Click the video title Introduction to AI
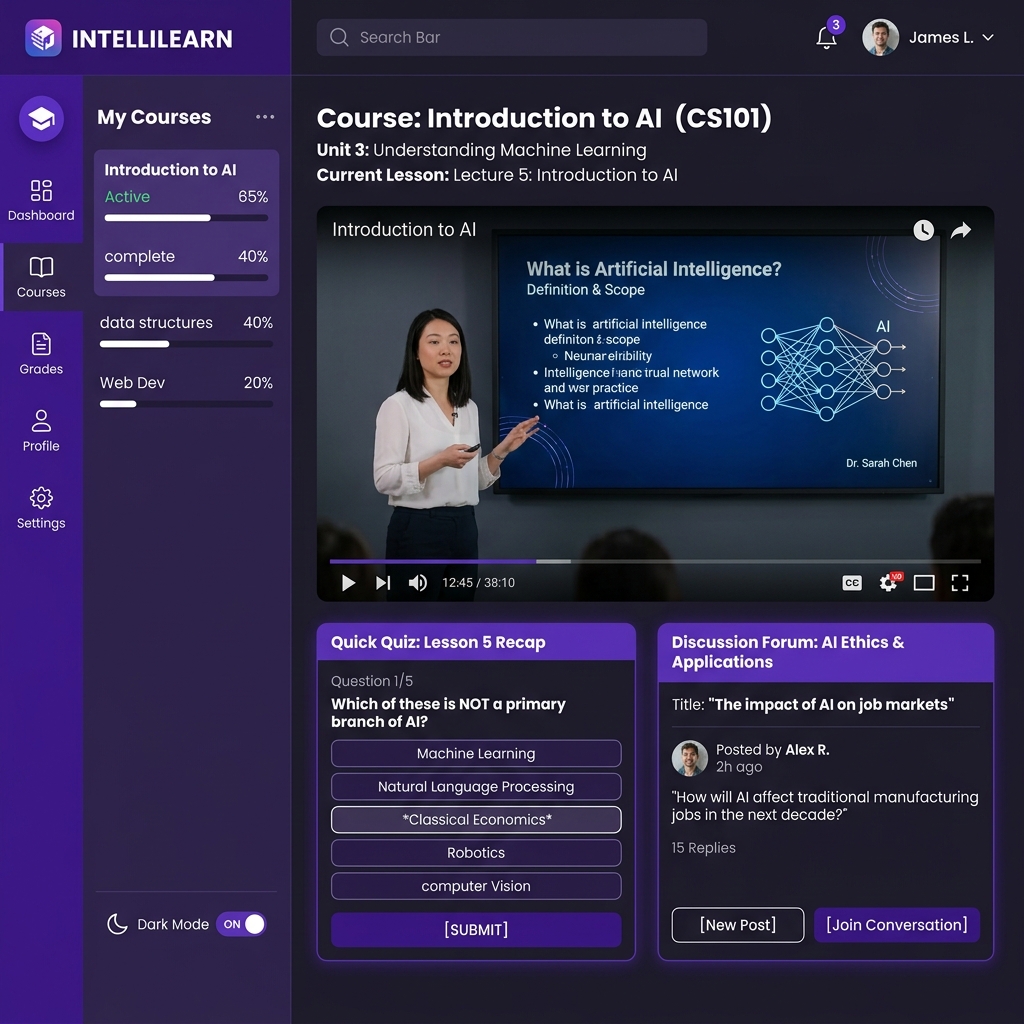 pyautogui.click(x=404, y=229)
